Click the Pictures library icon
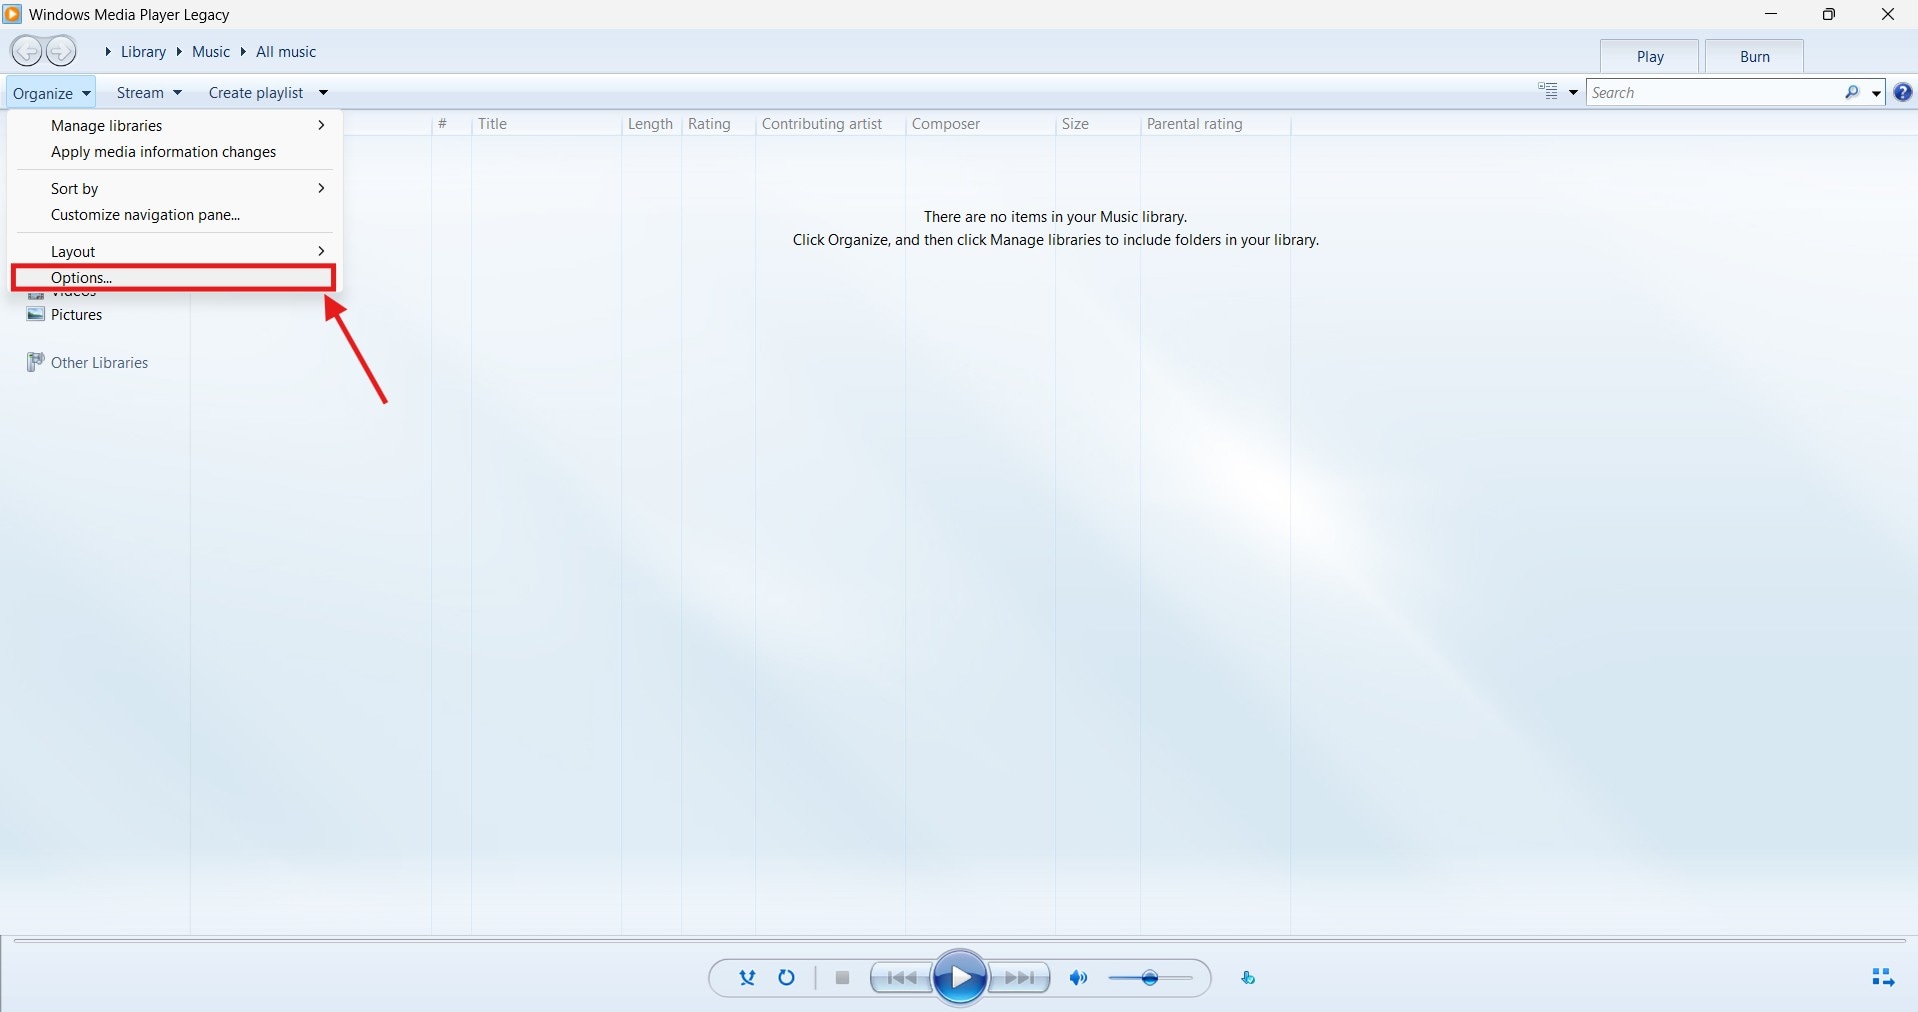This screenshot has width=1918, height=1012. 36,314
